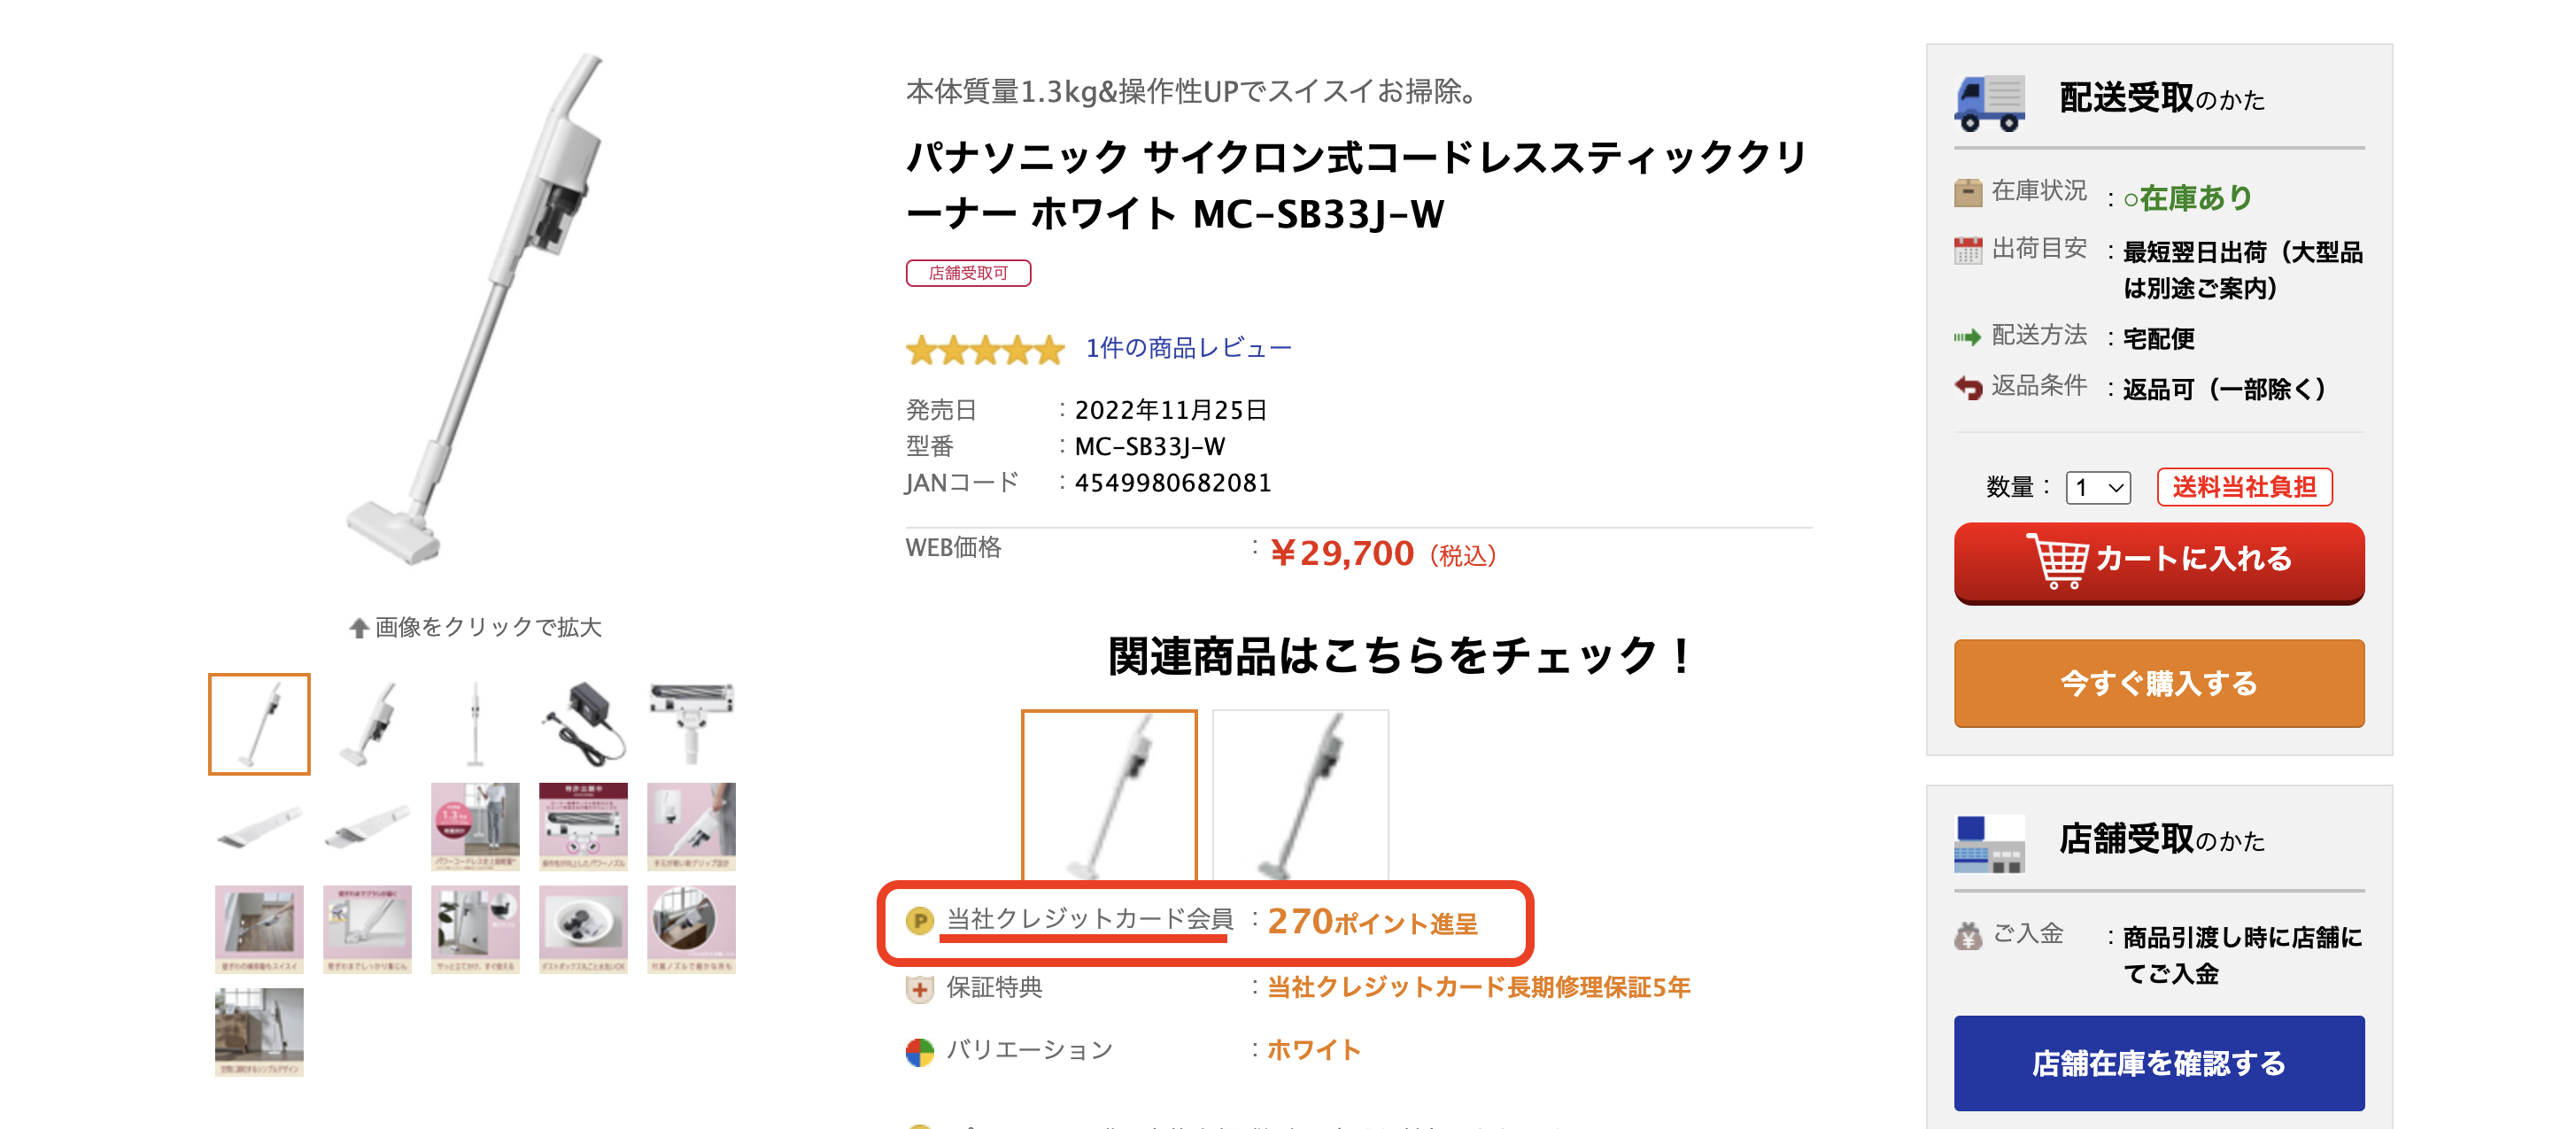This screenshot has height=1129, width=2576.
Task: Click 当社クレジットカード長期修理保証5年 link
Action: click(1478, 988)
